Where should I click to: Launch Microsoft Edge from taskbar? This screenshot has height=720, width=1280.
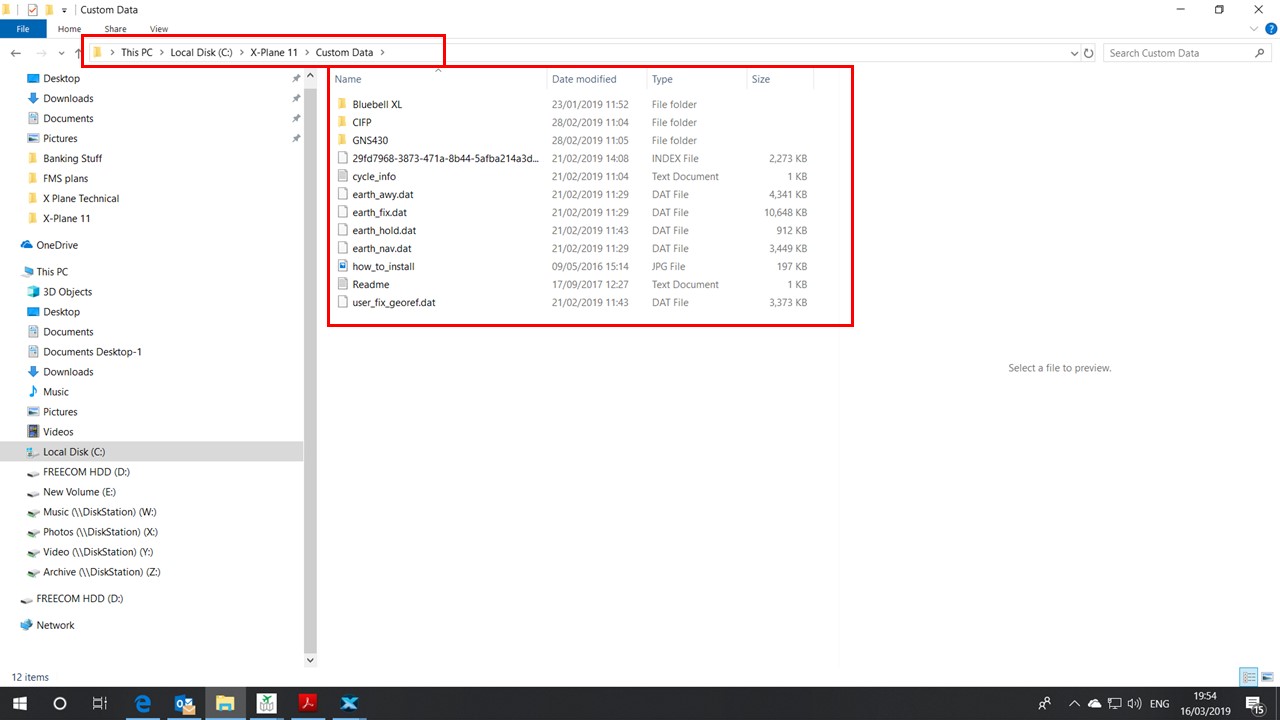[x=143, y=703]
